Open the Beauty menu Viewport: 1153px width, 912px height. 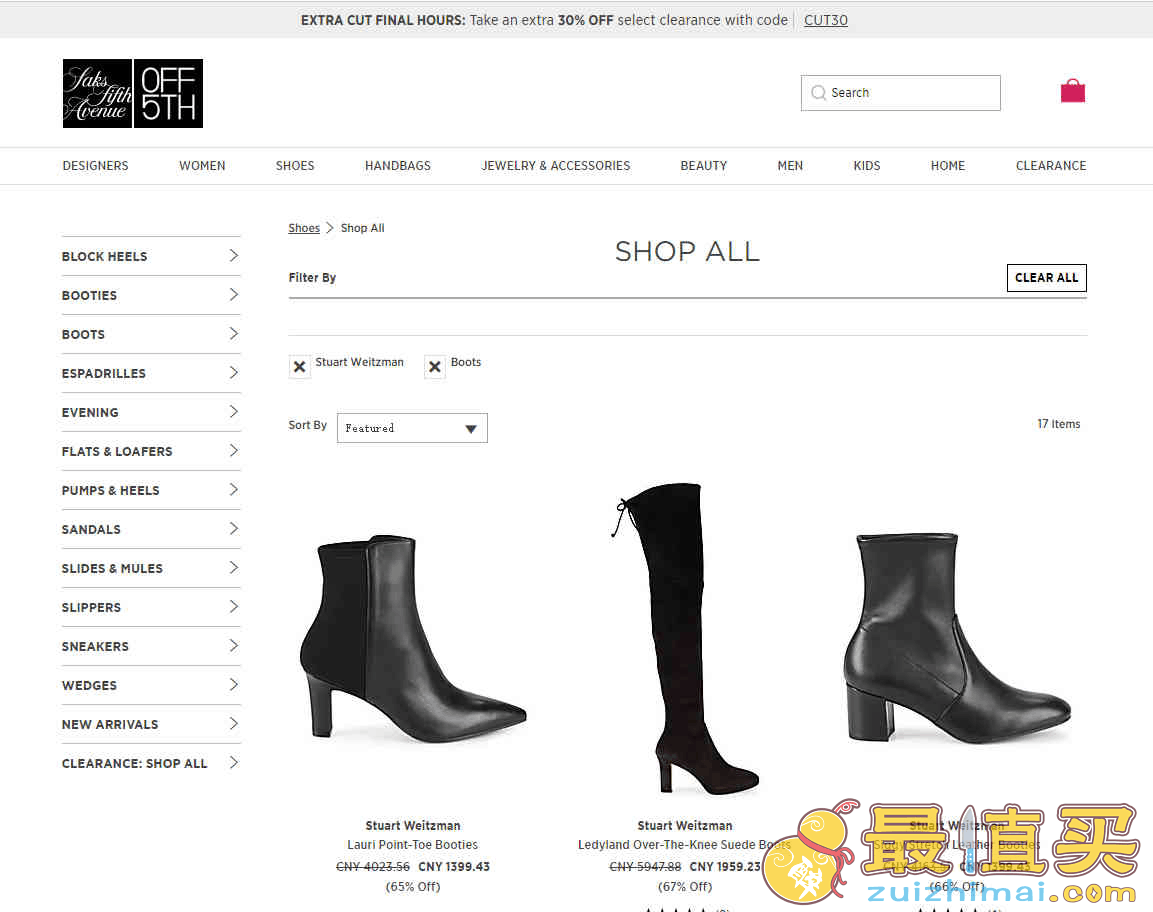pyautogui.click(x=704, y=165)
